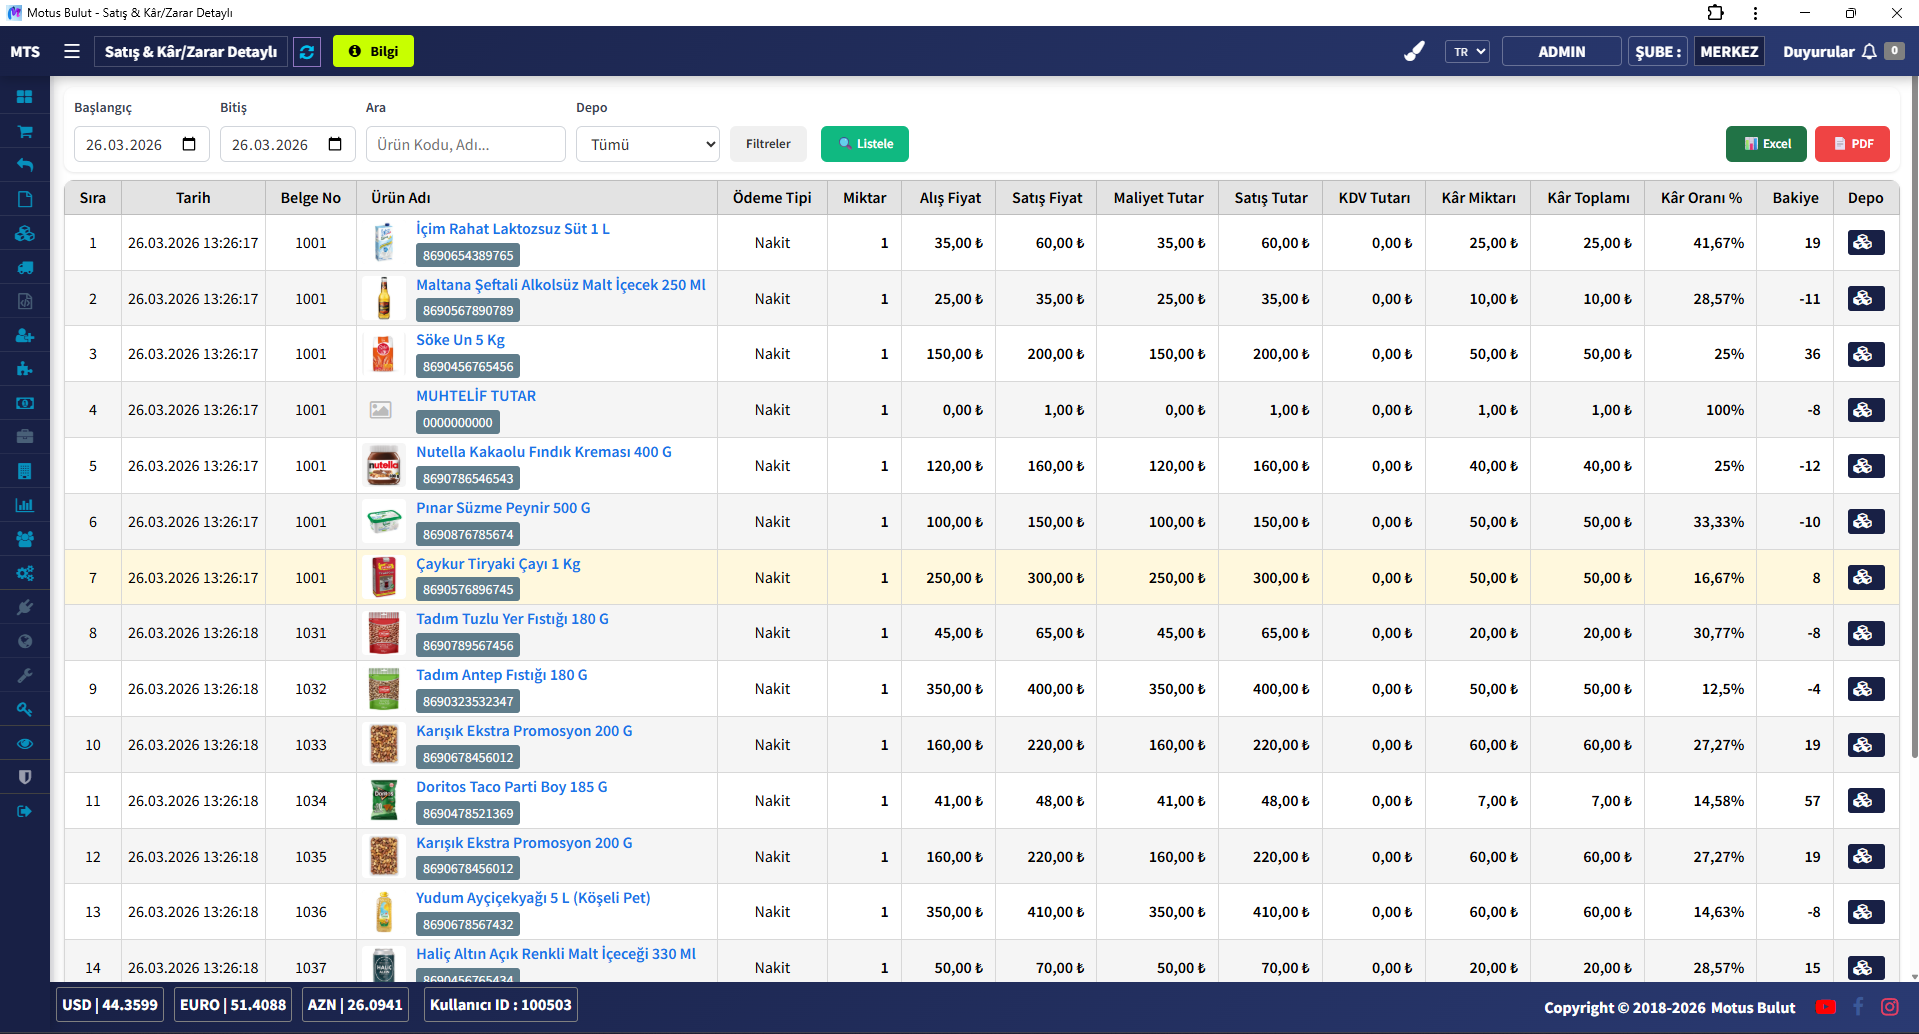1919x1034 pixels.
Task: Open the Depo dropdown showing Tümü
Action: (x=648, y=144)
